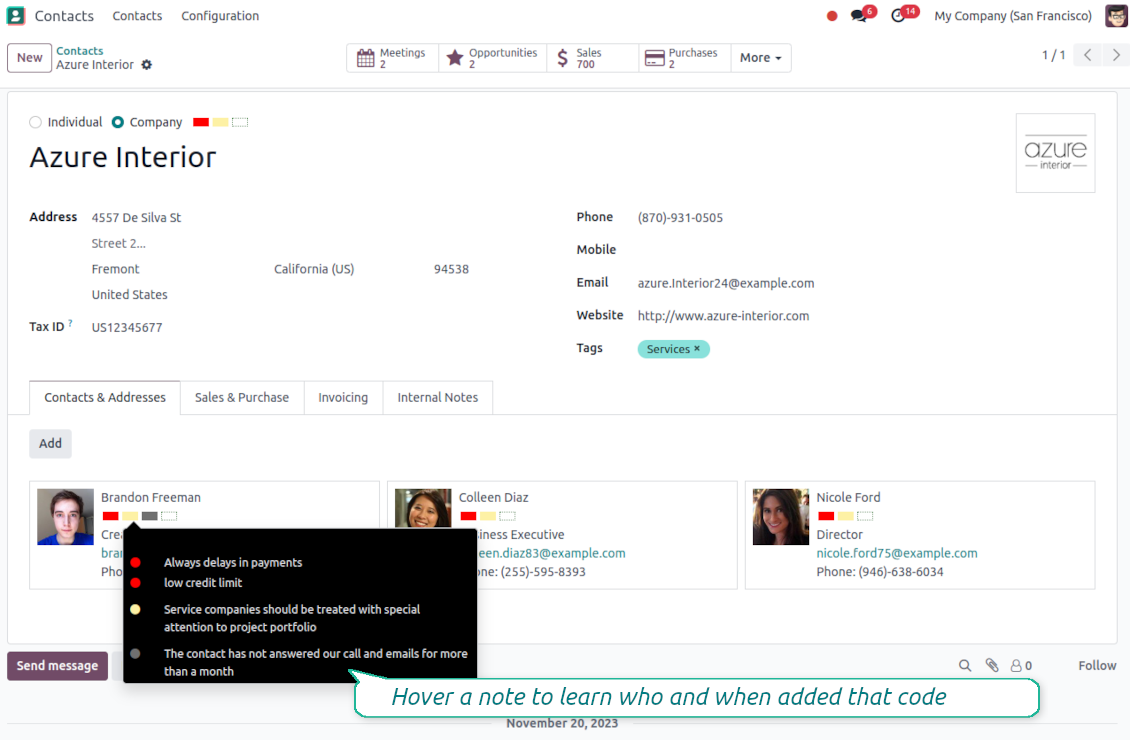The image size is (1130, 740).
Task: Click Nicole Ford's red code swatch
Action: 826,516
